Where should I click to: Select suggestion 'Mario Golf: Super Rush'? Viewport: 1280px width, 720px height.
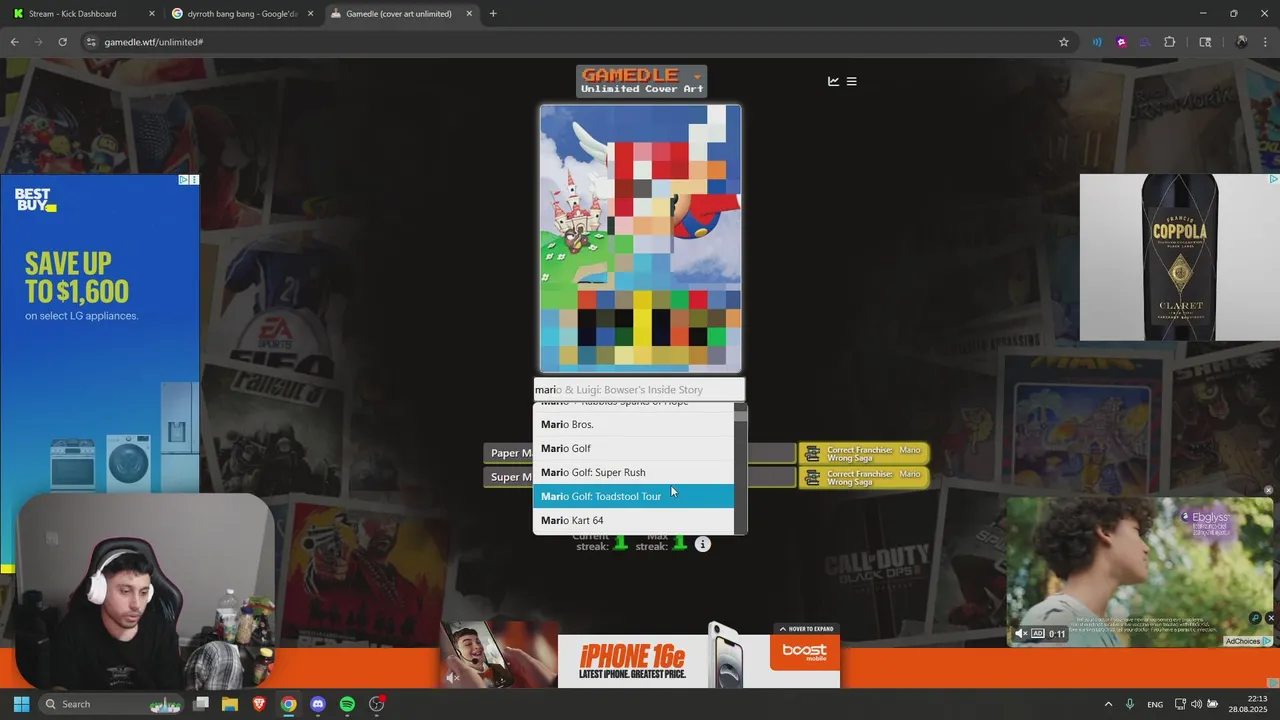pyautogui.click(x=633, y=472)
